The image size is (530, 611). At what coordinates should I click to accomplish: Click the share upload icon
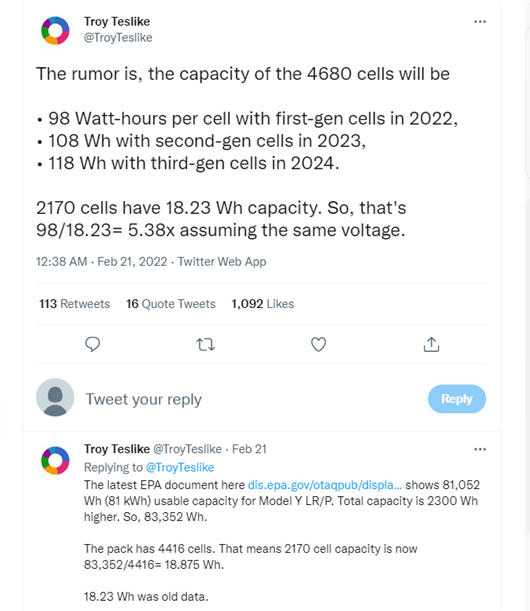click(x=431, y=344)
